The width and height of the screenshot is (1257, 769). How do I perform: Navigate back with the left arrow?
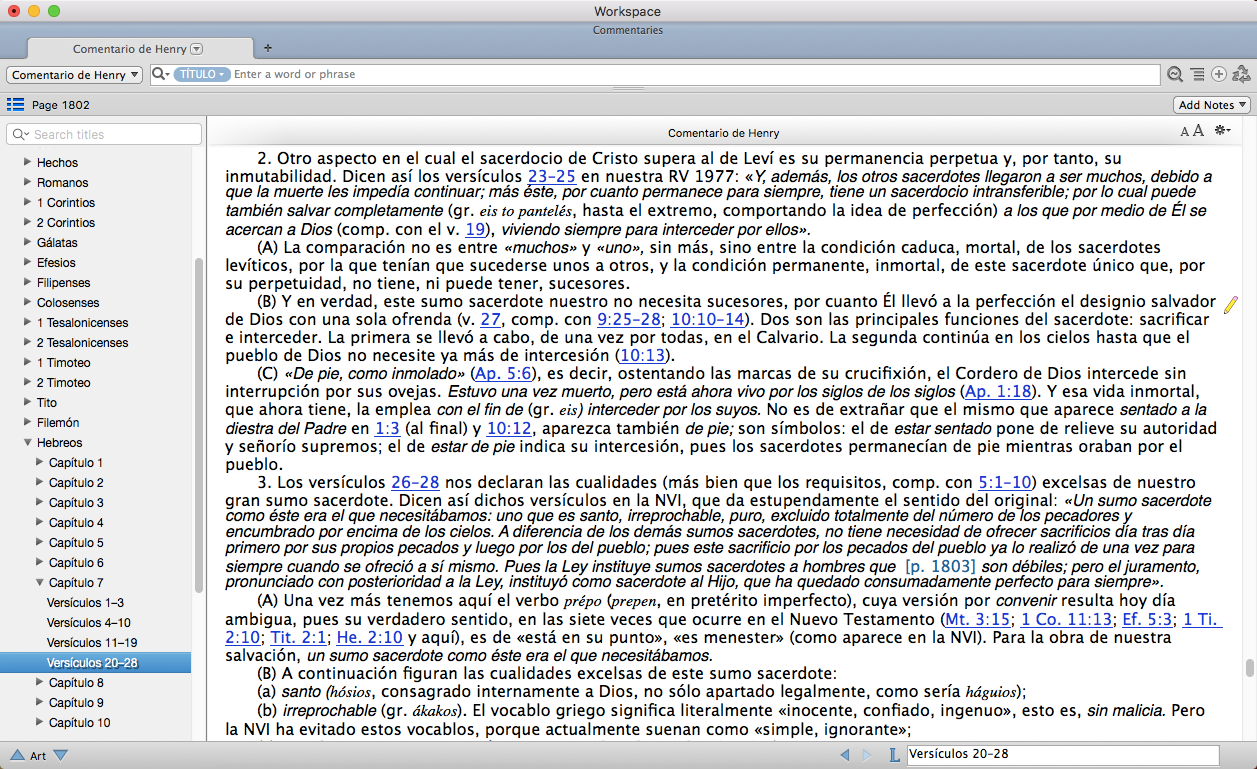tap(845, 755)
